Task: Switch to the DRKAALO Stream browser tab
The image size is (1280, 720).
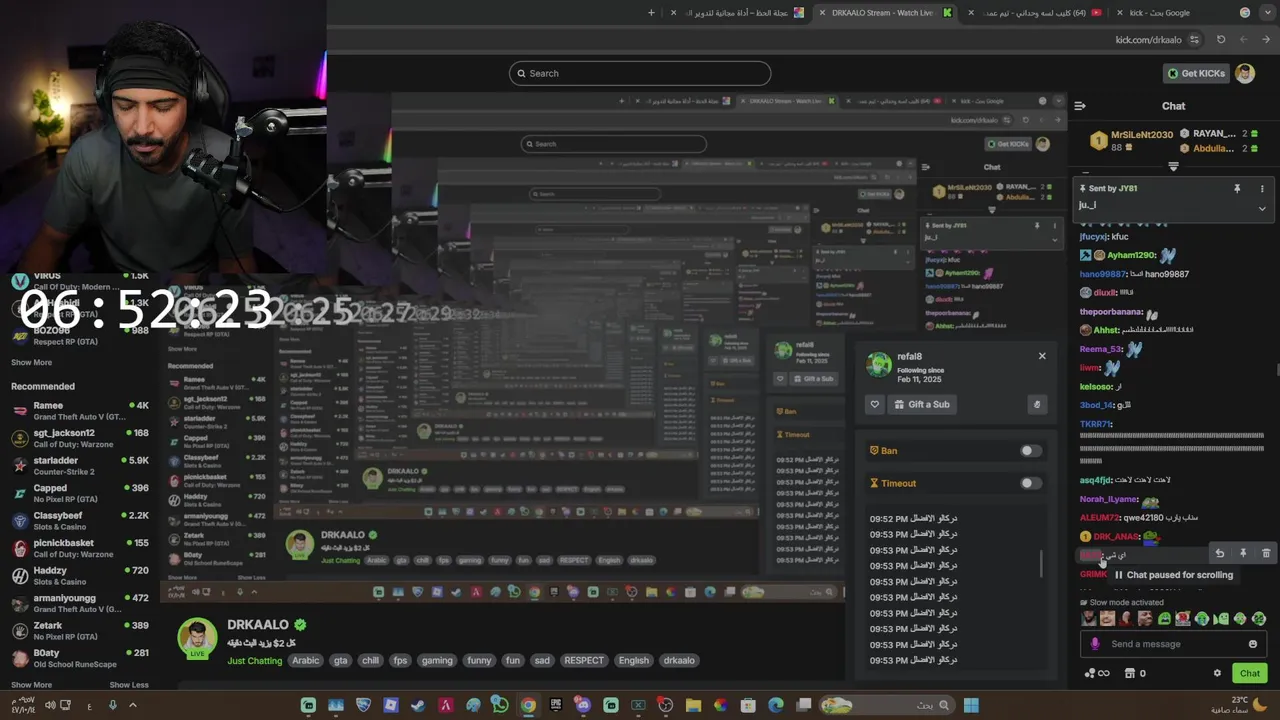Action: (885, 13)
